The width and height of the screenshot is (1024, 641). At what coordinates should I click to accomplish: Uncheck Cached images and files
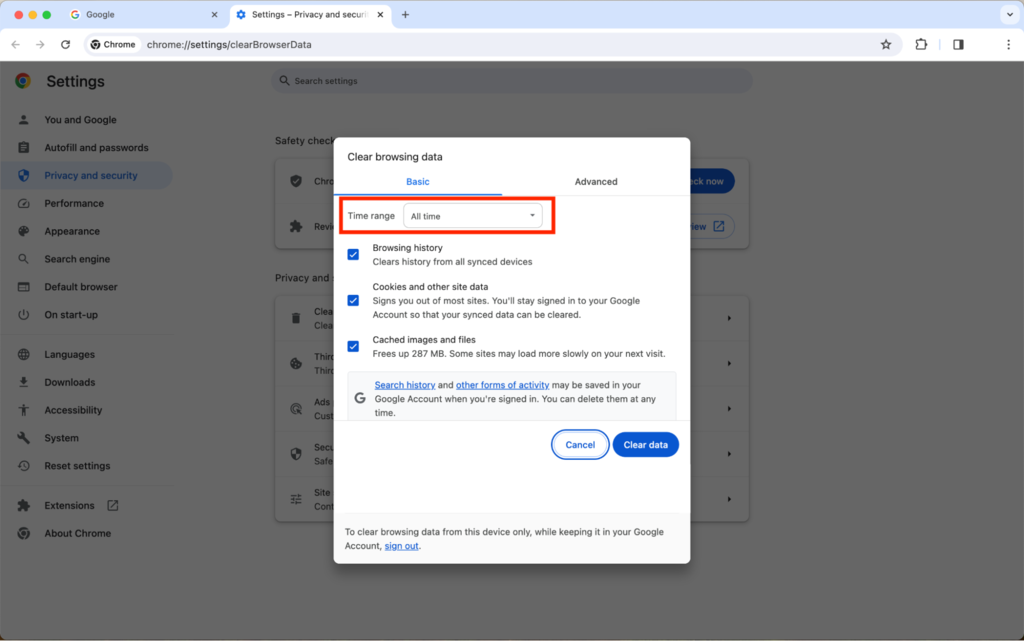353,346
